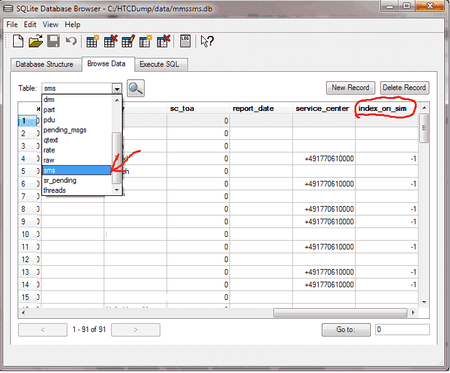
Task: Open the Execute SQL tab
Action: pos(159,64)
